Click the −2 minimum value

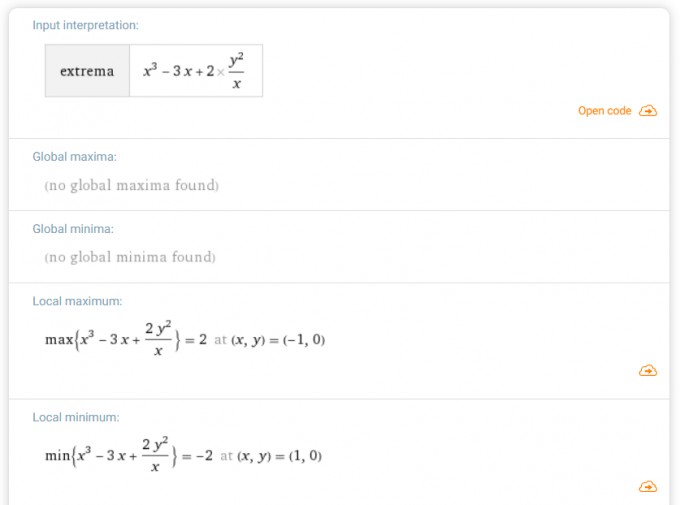pos(204,456)
